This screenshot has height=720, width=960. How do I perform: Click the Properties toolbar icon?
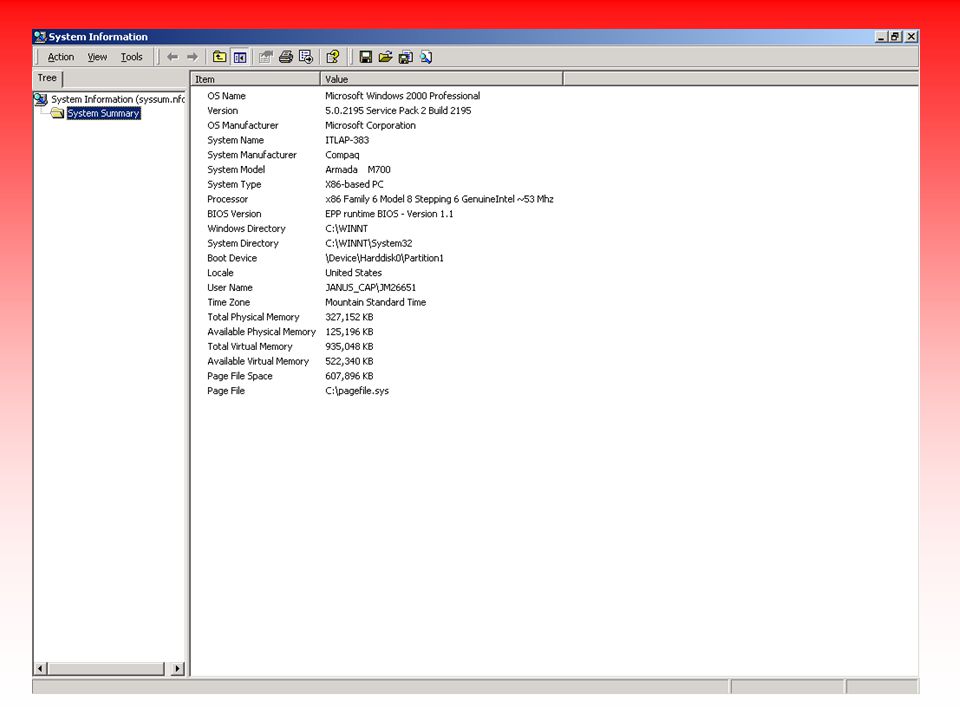[x=265, y=57]
